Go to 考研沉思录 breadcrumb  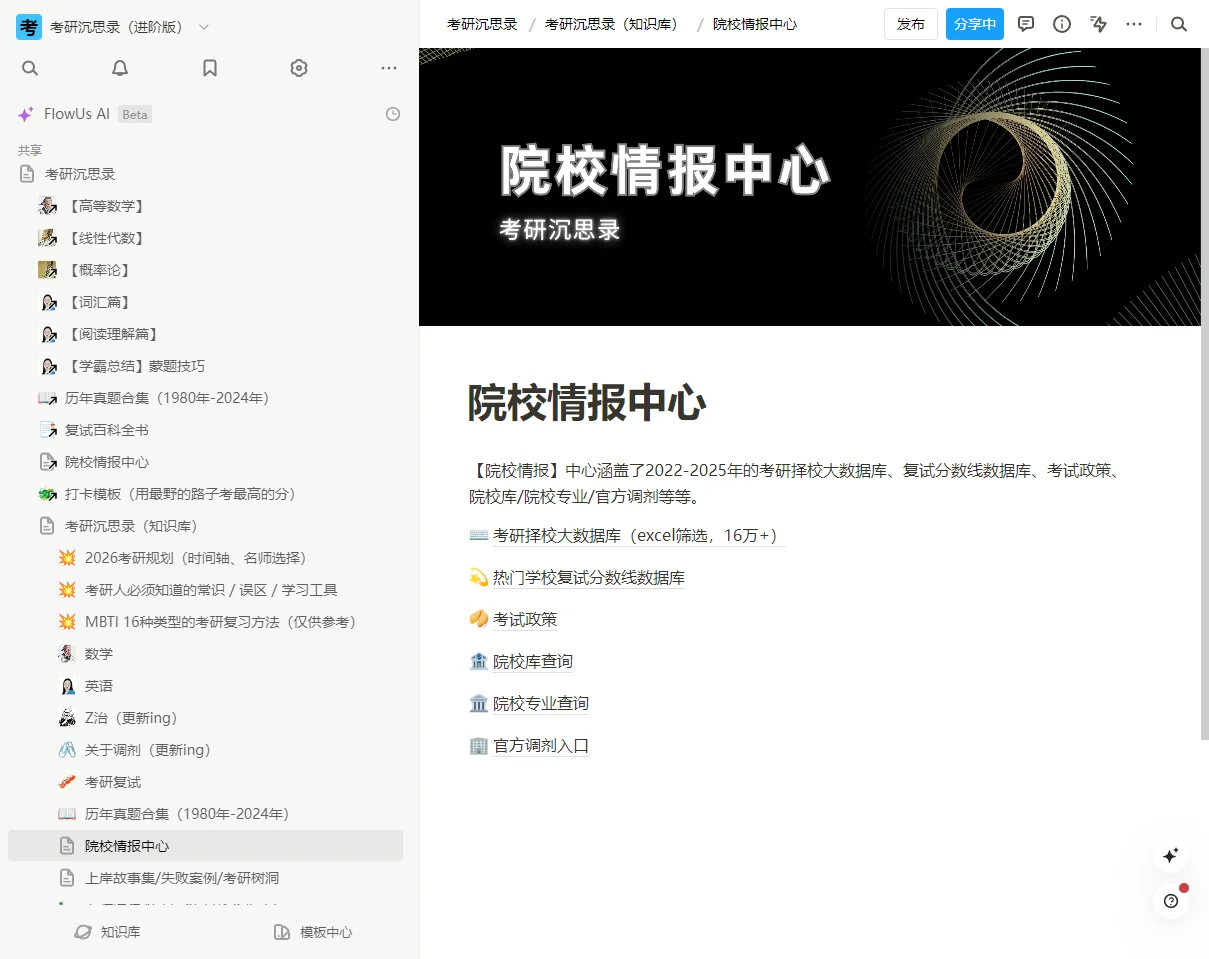482,24
